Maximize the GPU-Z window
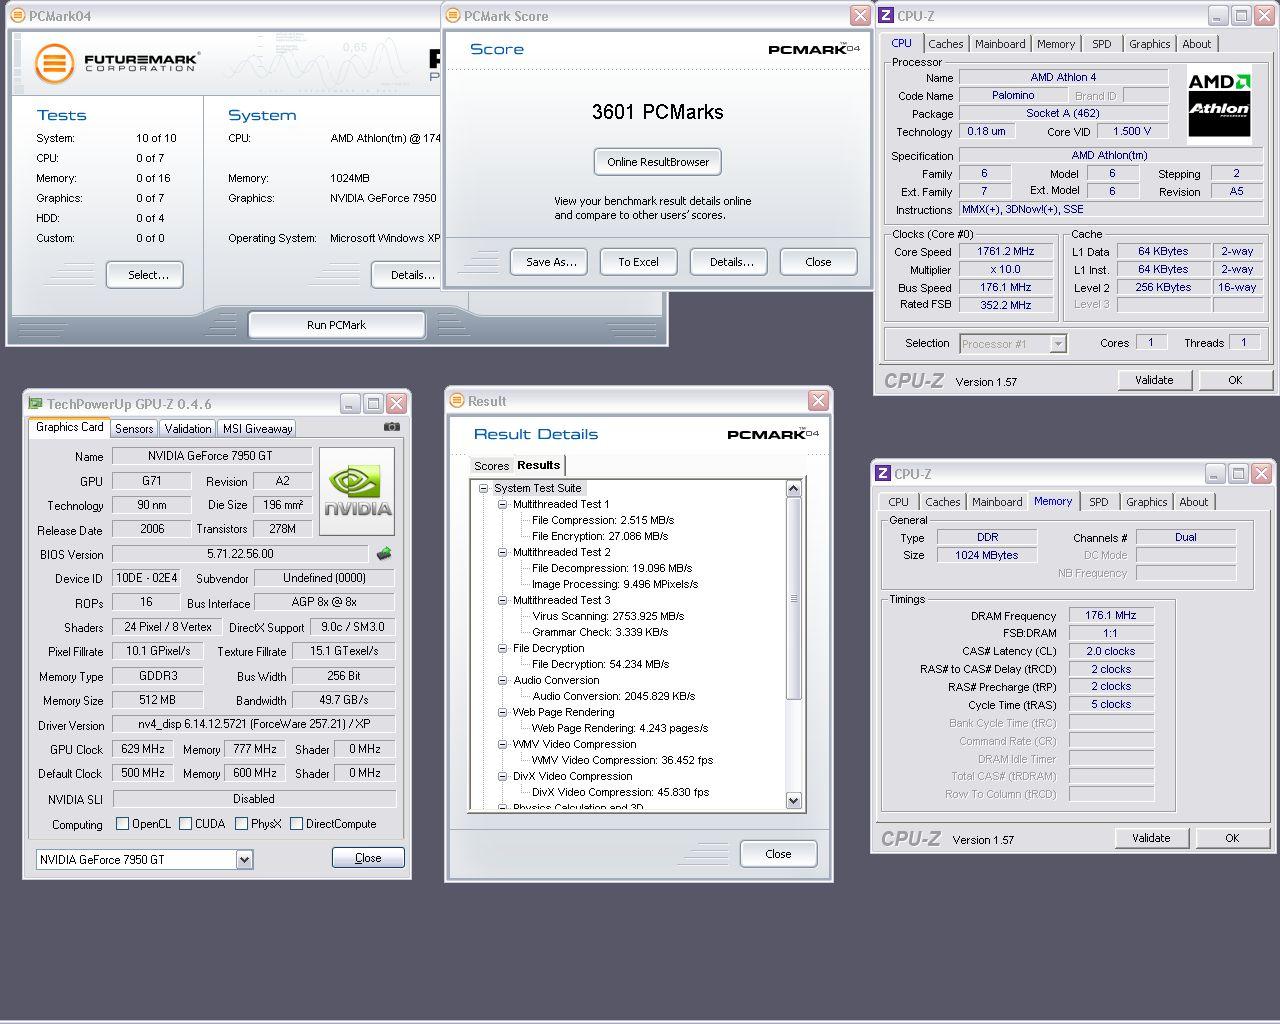Viewport: 1280px width, 1024px height. [x=373, y=403]
